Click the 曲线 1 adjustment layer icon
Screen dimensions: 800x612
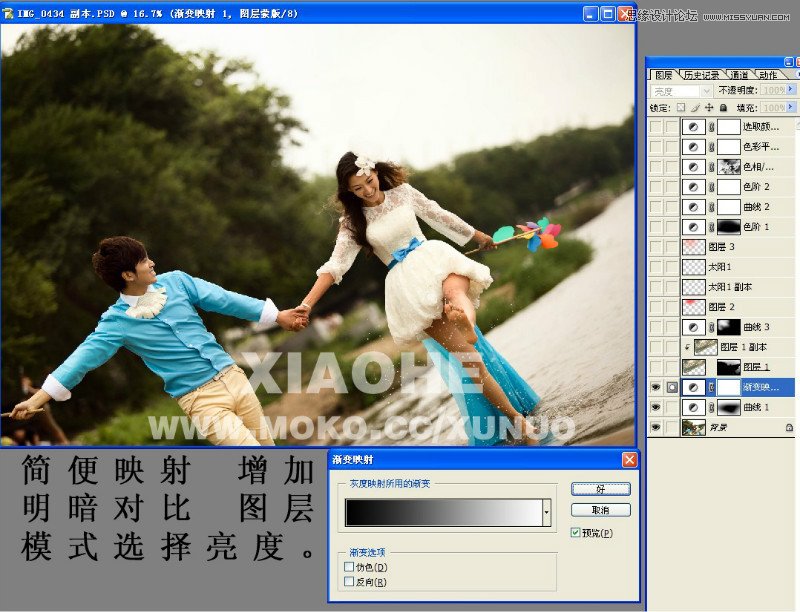[693, 407]
